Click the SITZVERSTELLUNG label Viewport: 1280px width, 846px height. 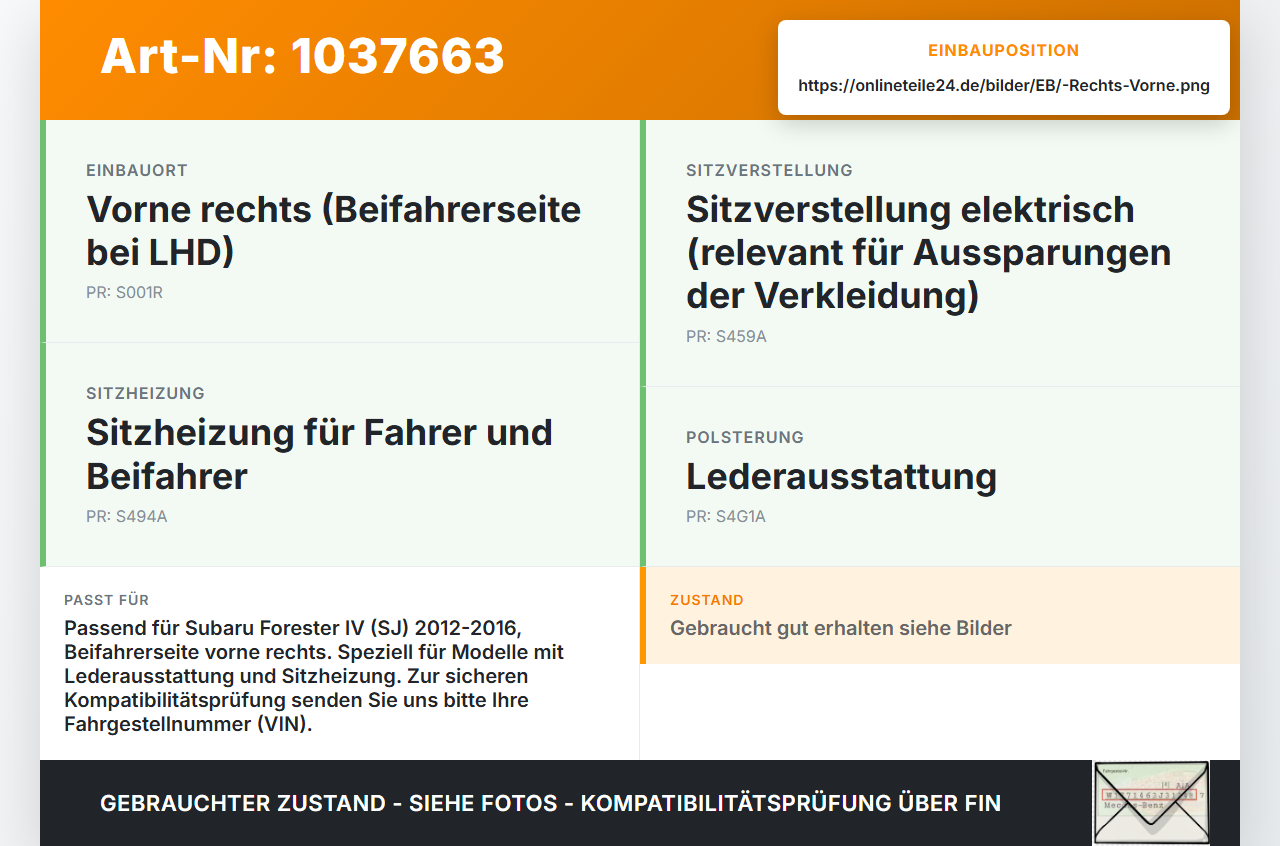point(769,170)
